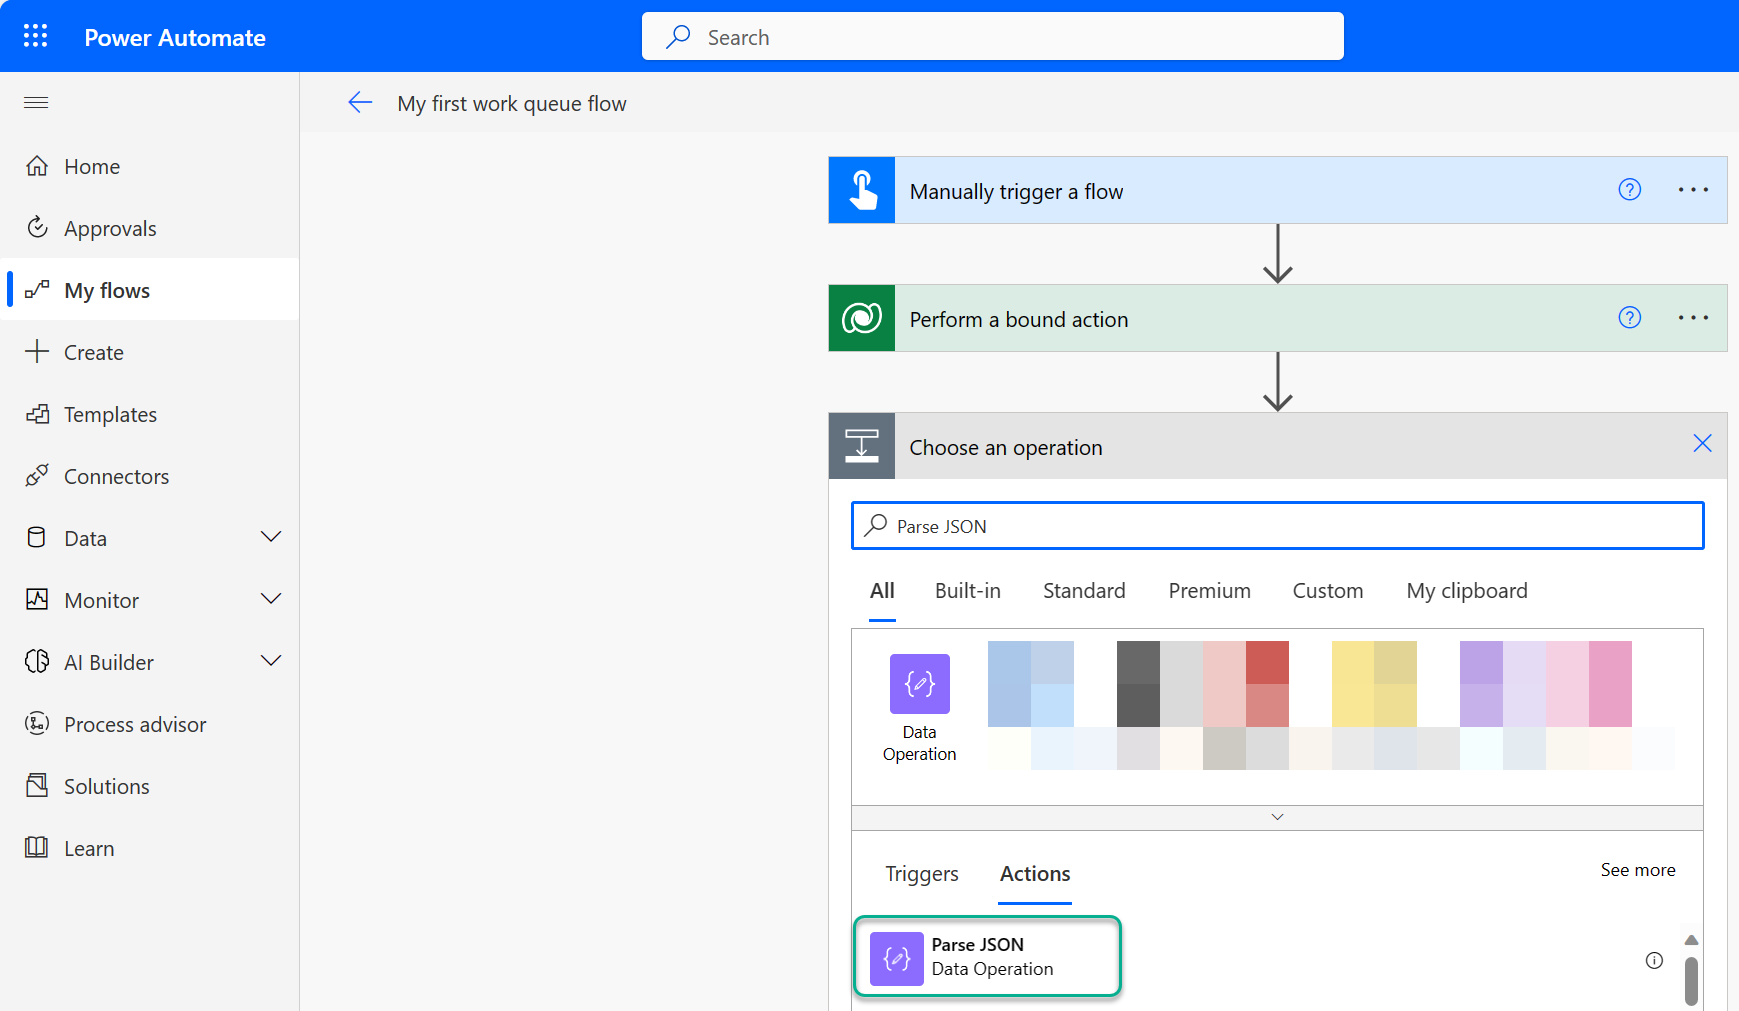Switch to the Triggers tab
Screen dimensions: 1739x1011
coord(921,874)
